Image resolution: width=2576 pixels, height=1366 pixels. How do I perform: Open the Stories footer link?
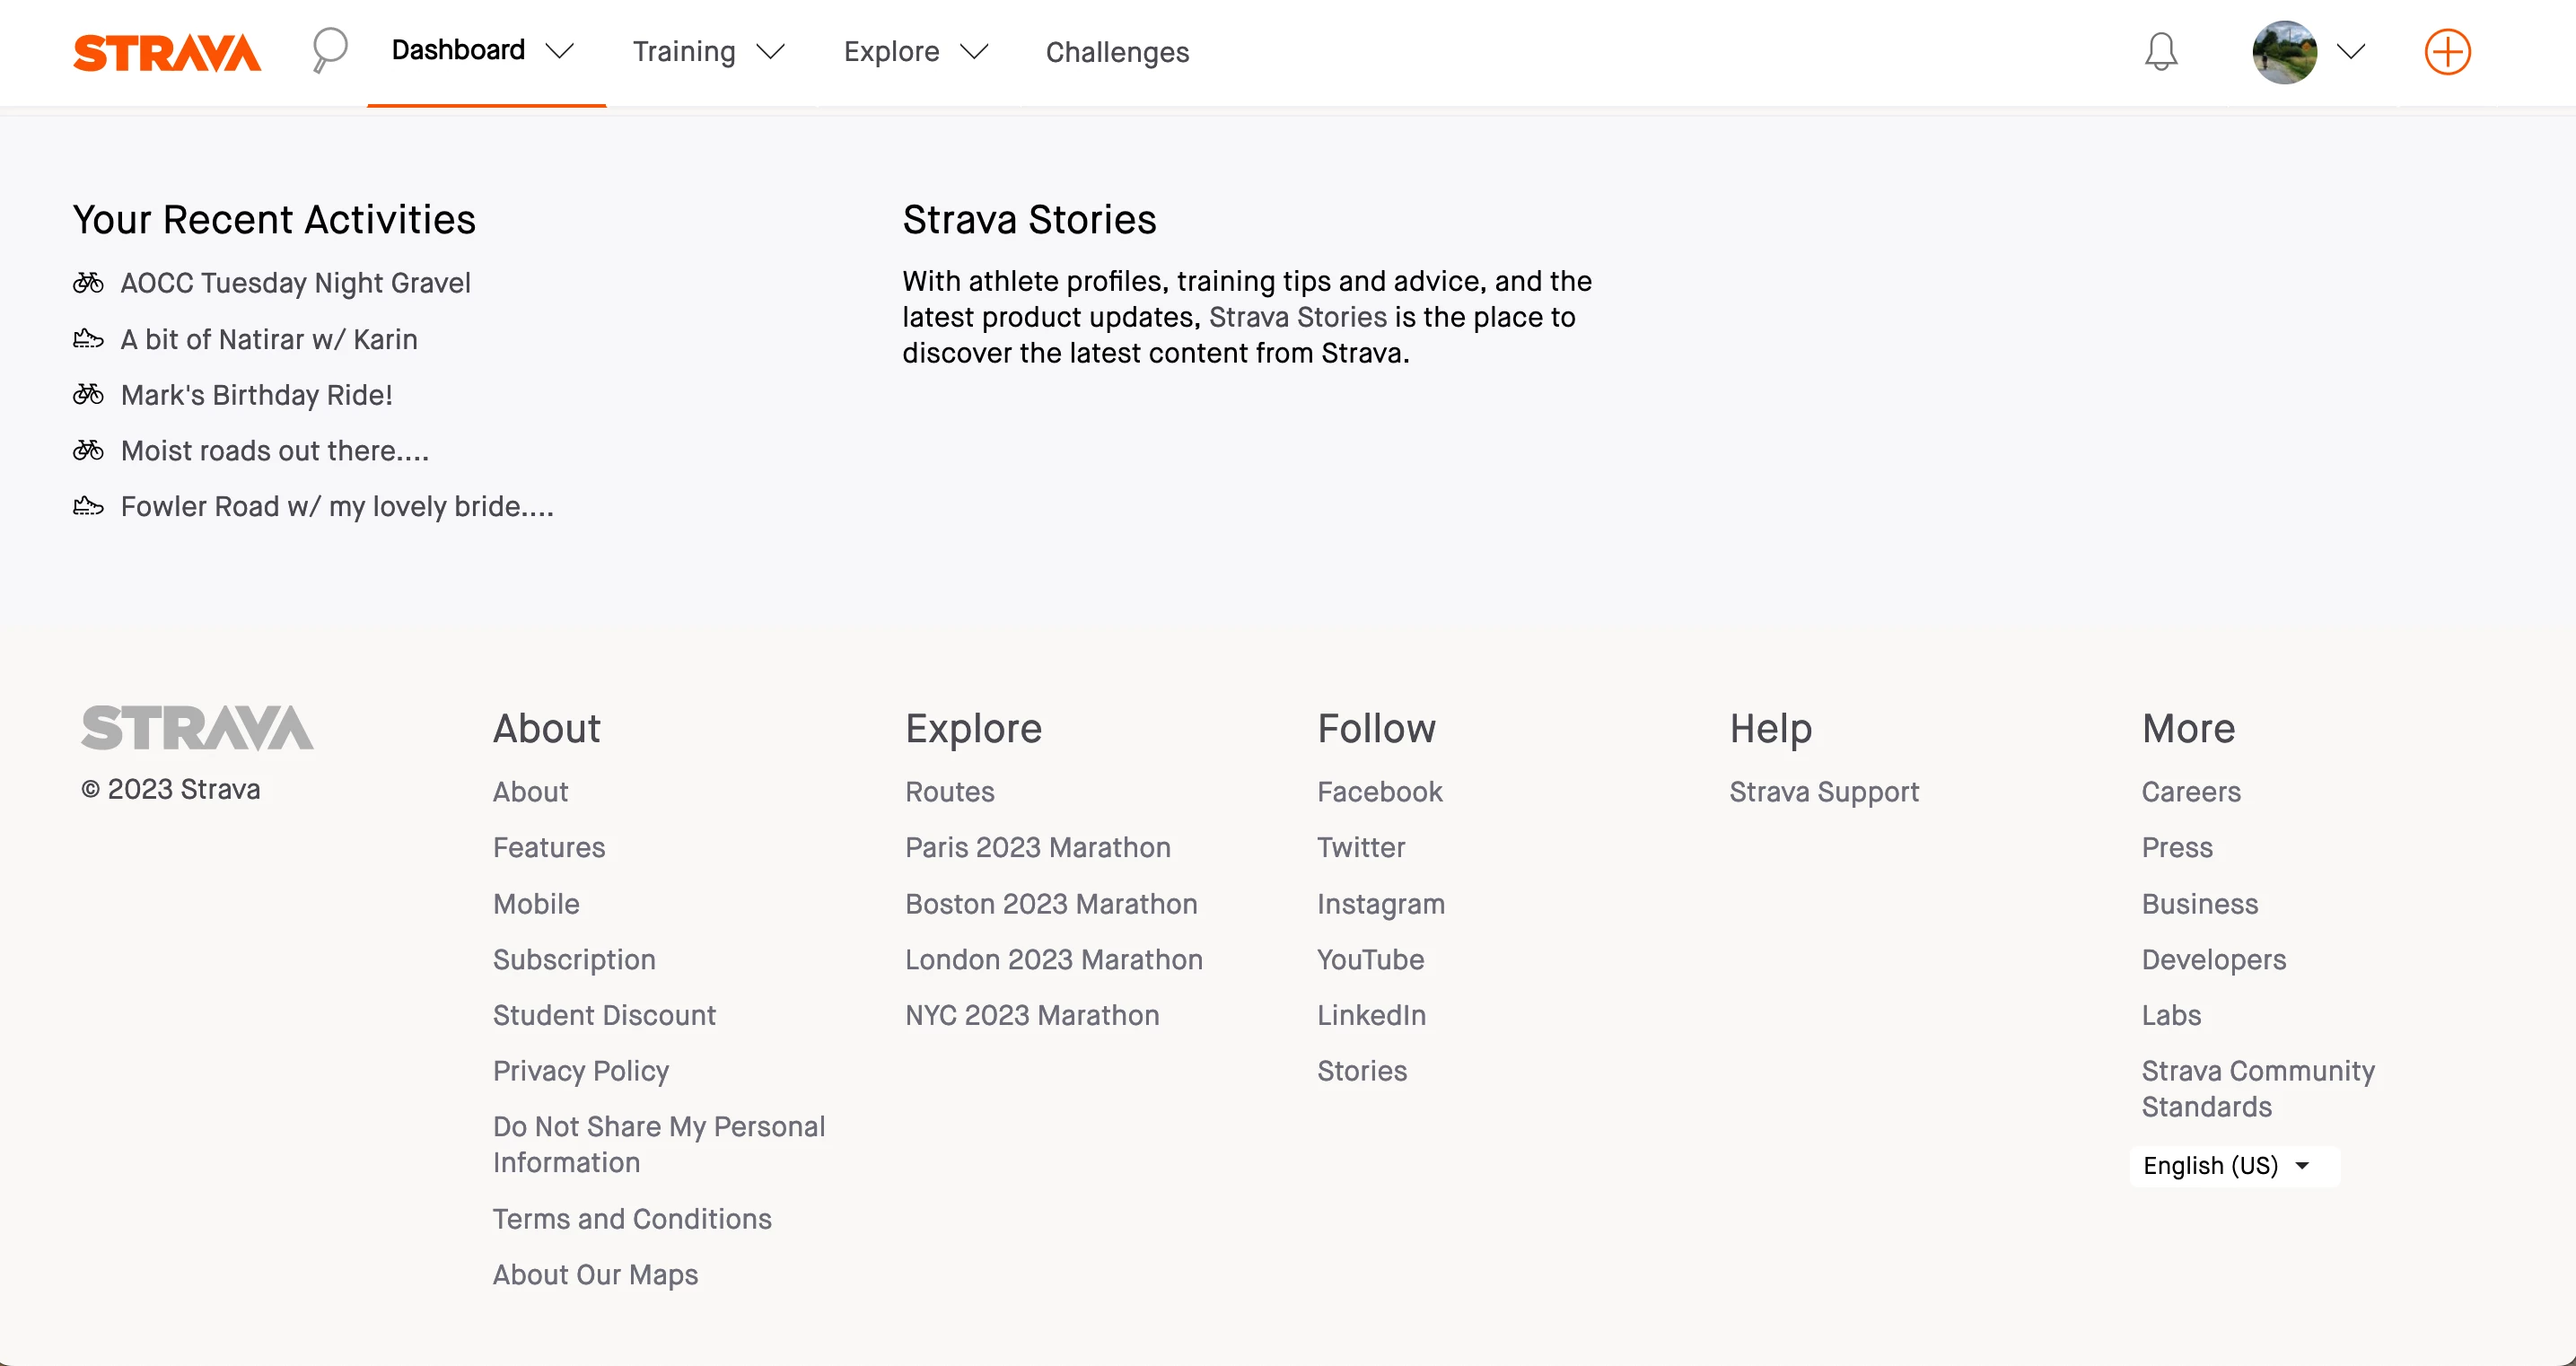coord(1362,1072)
